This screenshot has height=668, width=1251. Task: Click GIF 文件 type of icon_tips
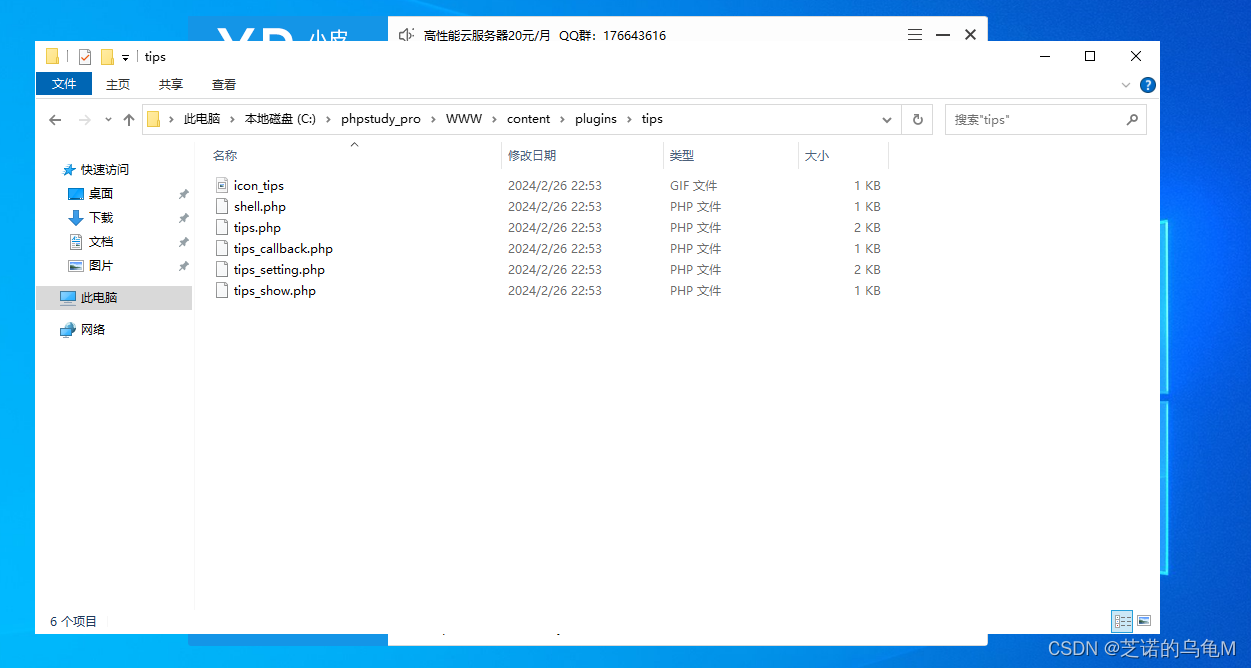click(694, 185)
